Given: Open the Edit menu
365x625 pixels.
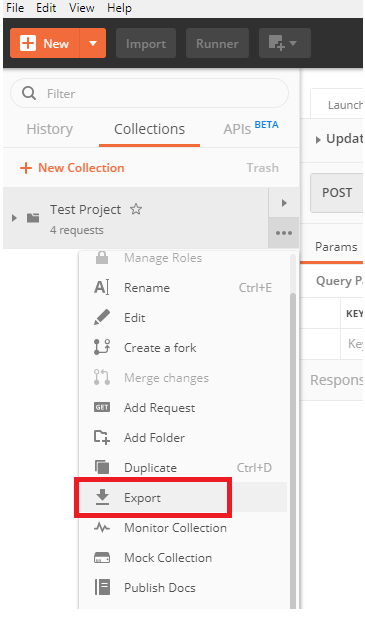Looking at the screenshot, I should [x=46, y=8].
